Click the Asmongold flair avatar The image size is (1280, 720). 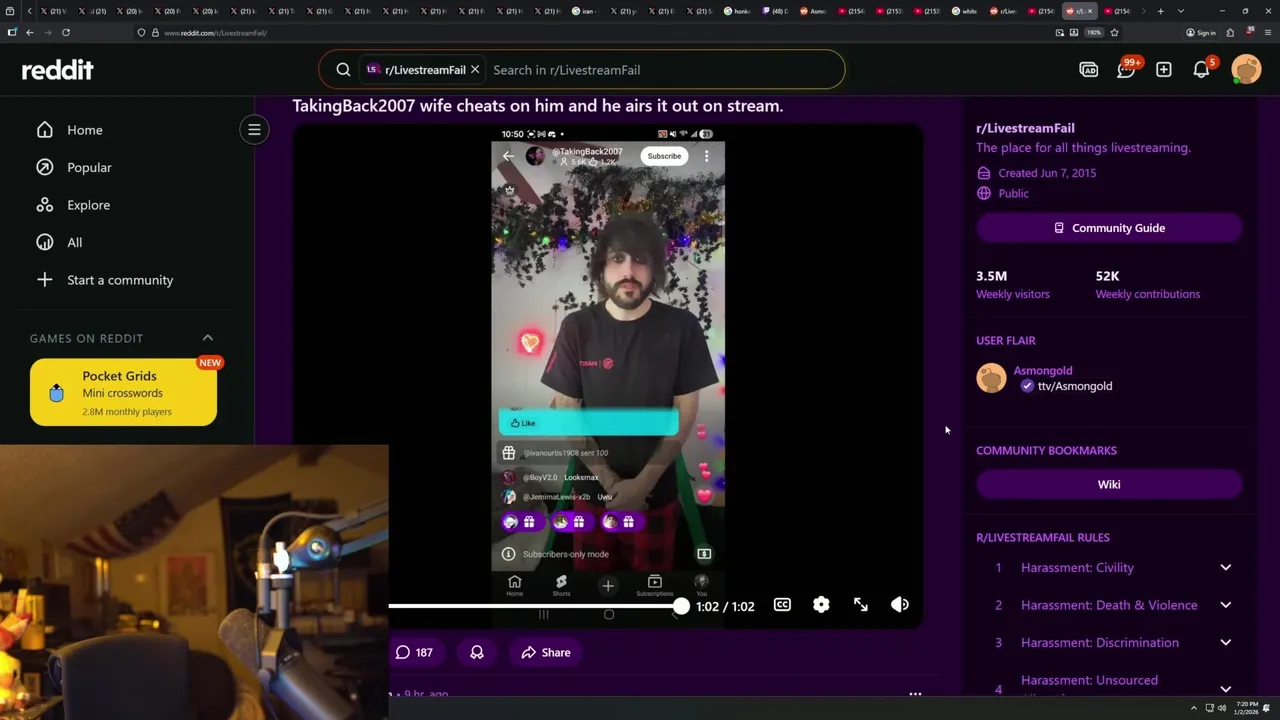[x=991, y=378]
